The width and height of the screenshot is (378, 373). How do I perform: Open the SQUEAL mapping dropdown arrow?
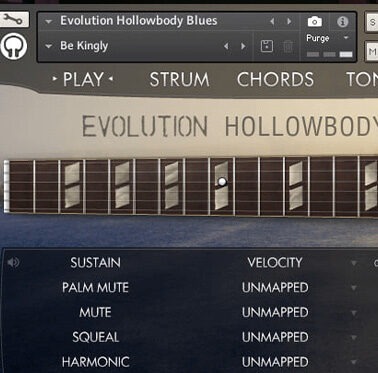tap(354, 337)
